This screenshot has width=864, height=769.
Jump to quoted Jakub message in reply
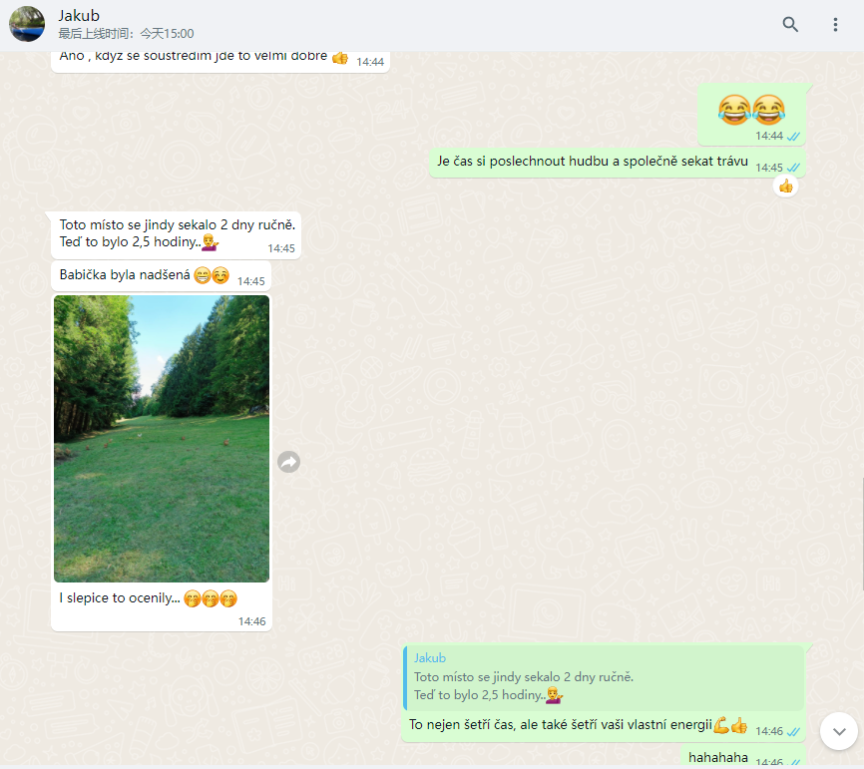(603, 678)
